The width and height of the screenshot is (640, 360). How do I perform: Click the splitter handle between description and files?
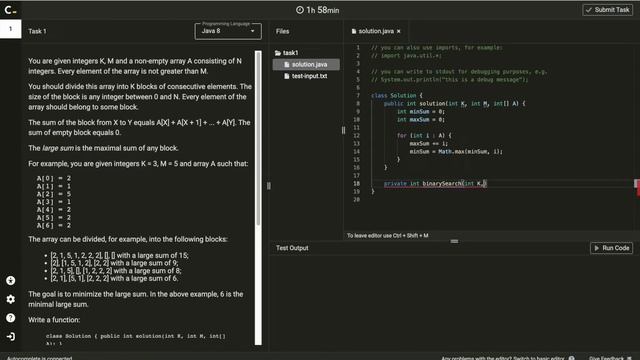pyautogui.click(x=269, y=186)
